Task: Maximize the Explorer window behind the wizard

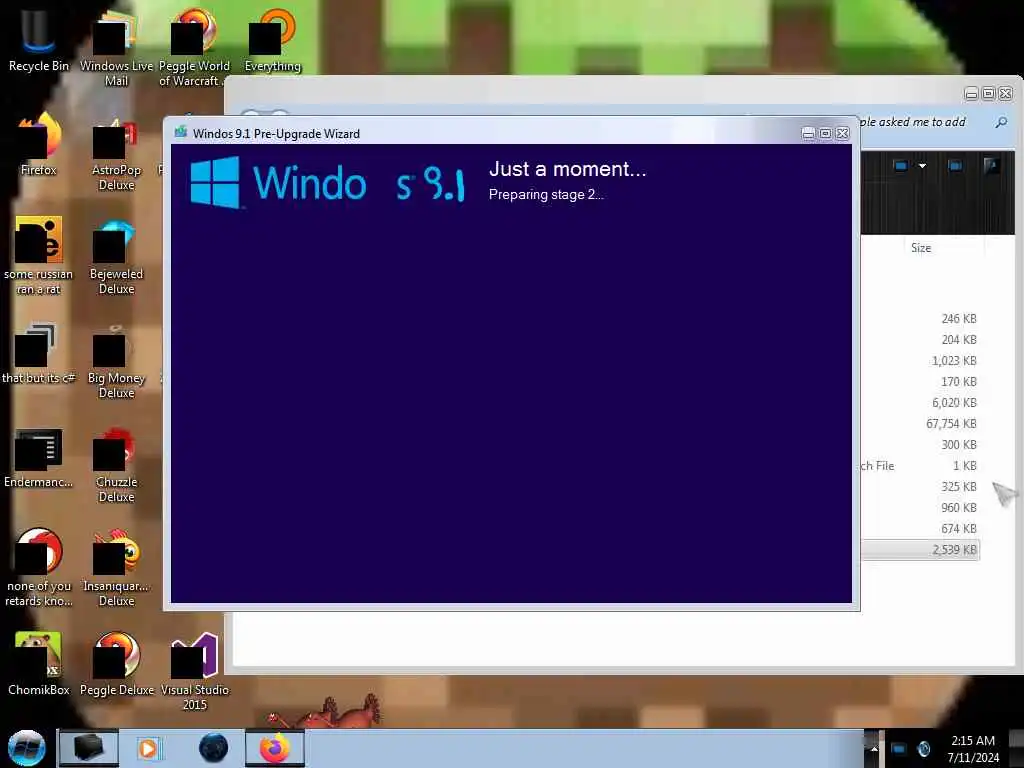Action: pos(989,94)
